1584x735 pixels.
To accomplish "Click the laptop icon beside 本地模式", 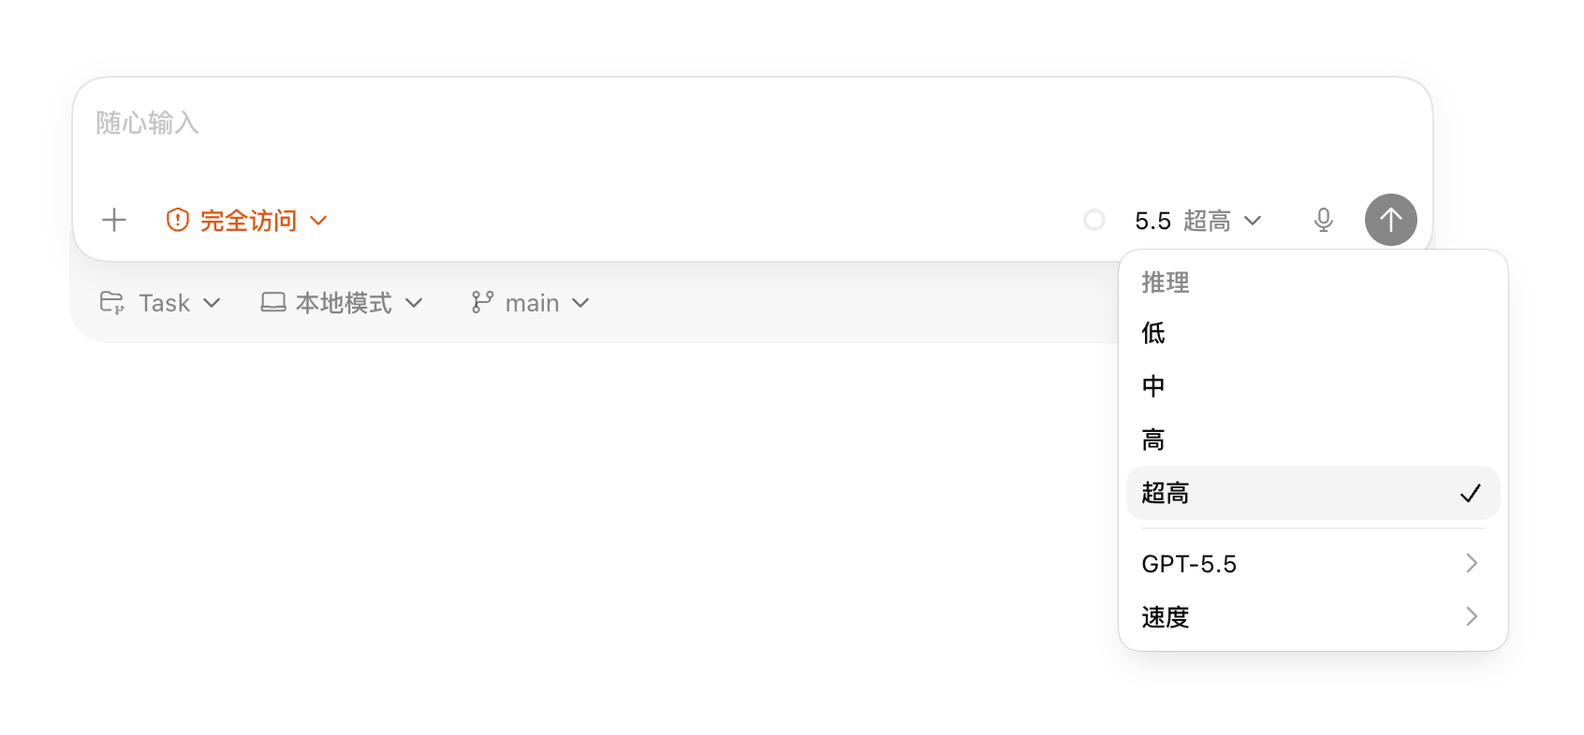I will 273,303.
